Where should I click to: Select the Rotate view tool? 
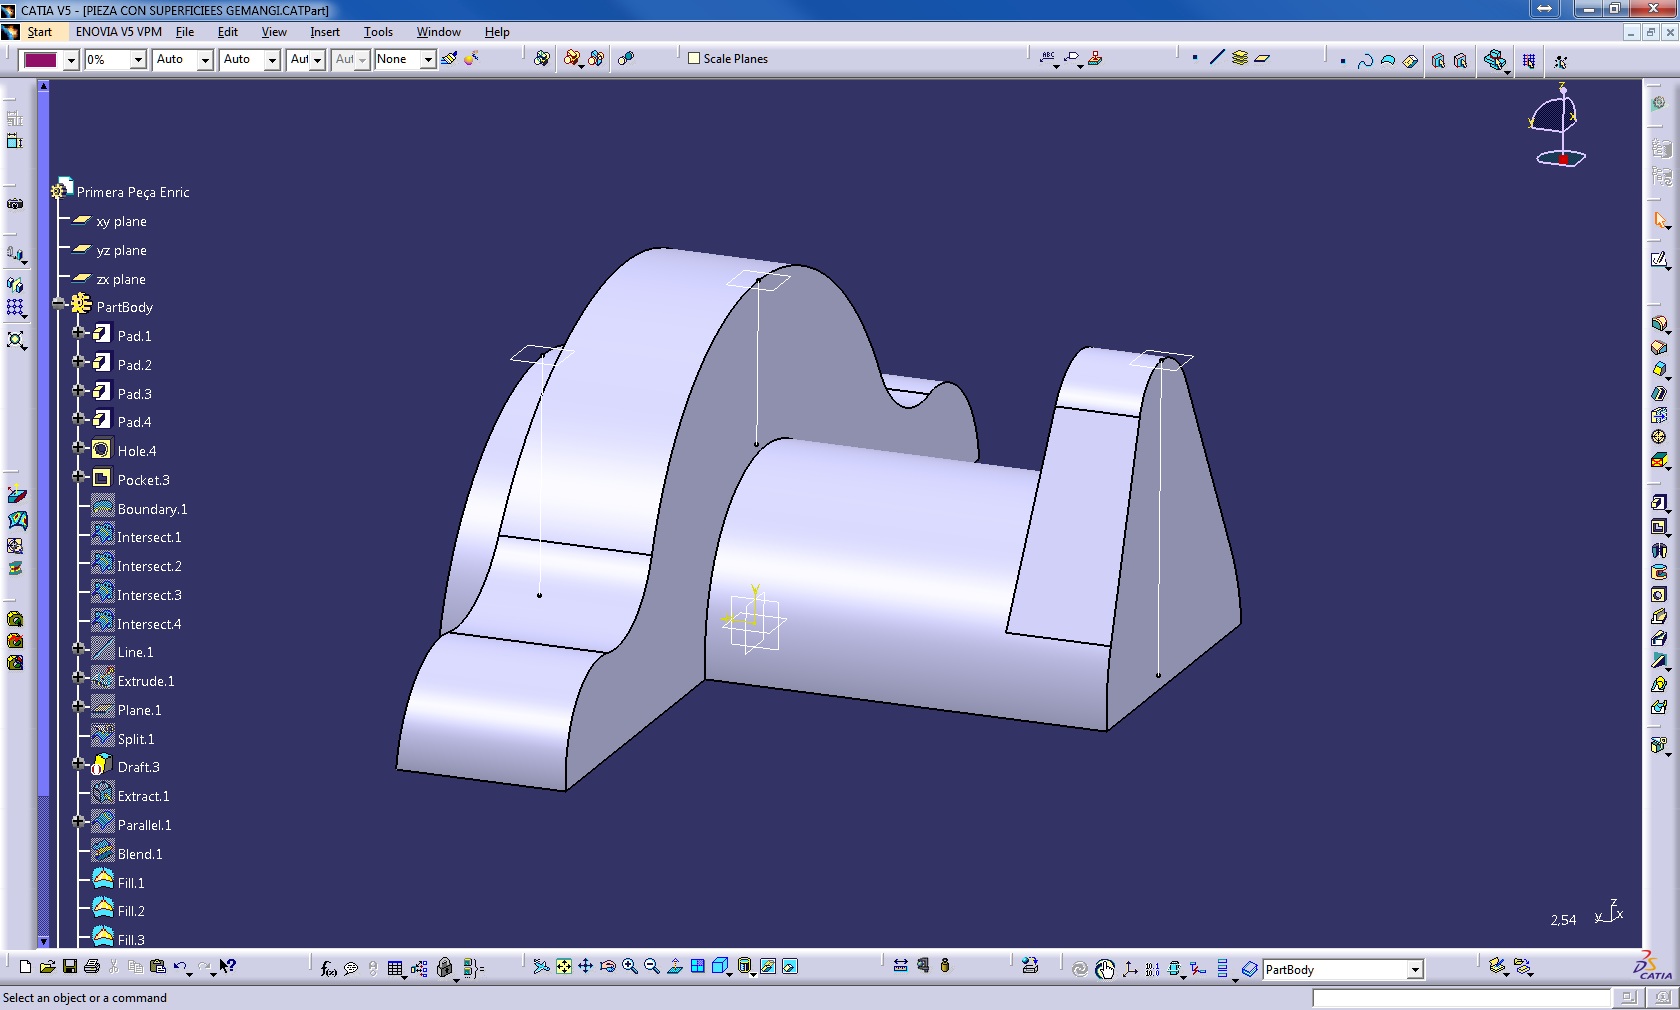607,966
